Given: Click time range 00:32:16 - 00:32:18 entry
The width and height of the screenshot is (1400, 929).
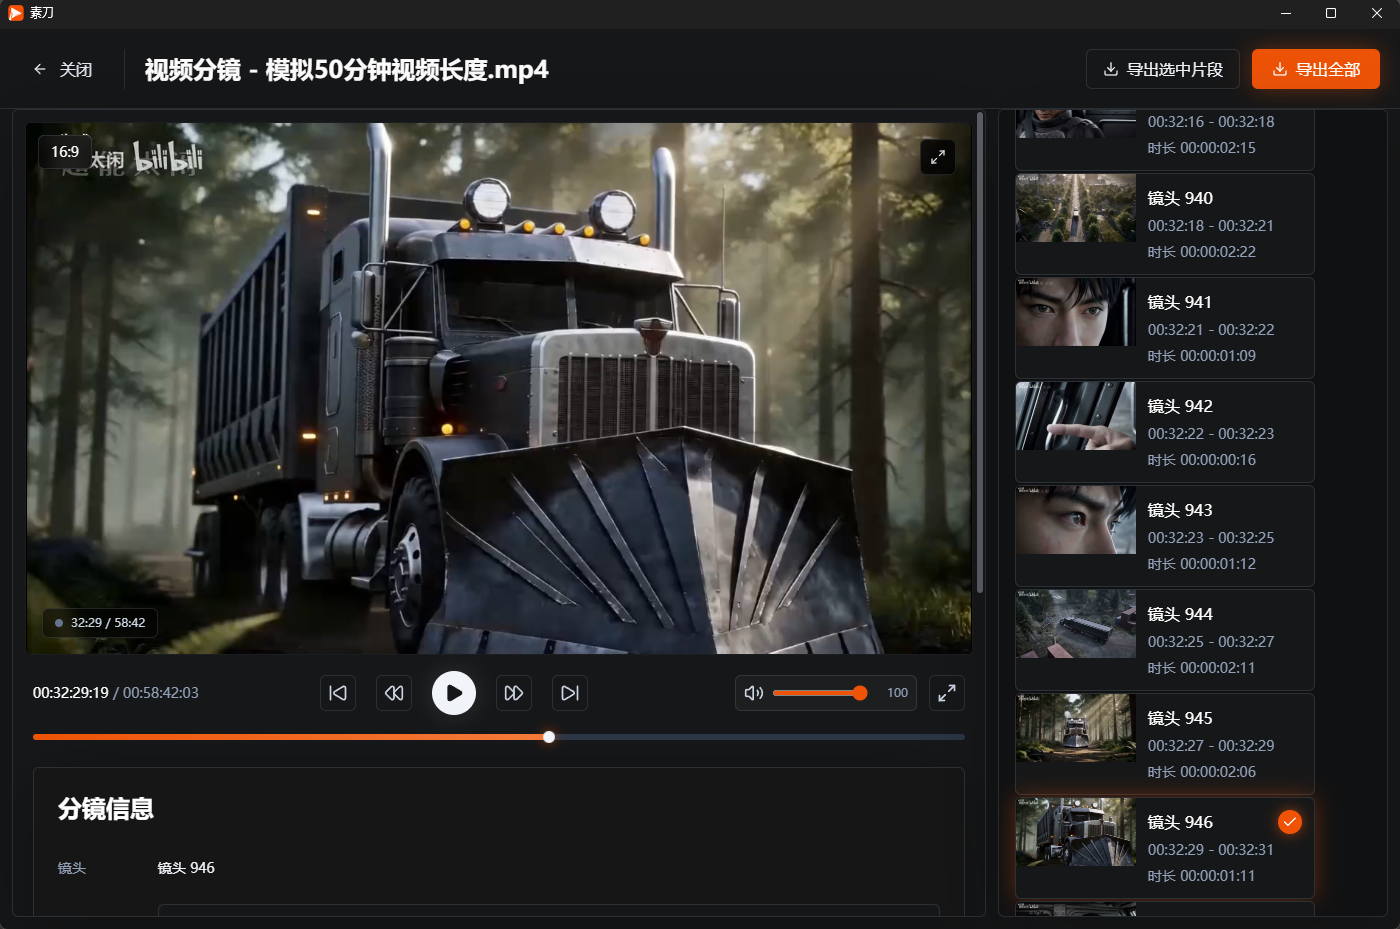Looking at the screenshot, I should point(1211,122).
